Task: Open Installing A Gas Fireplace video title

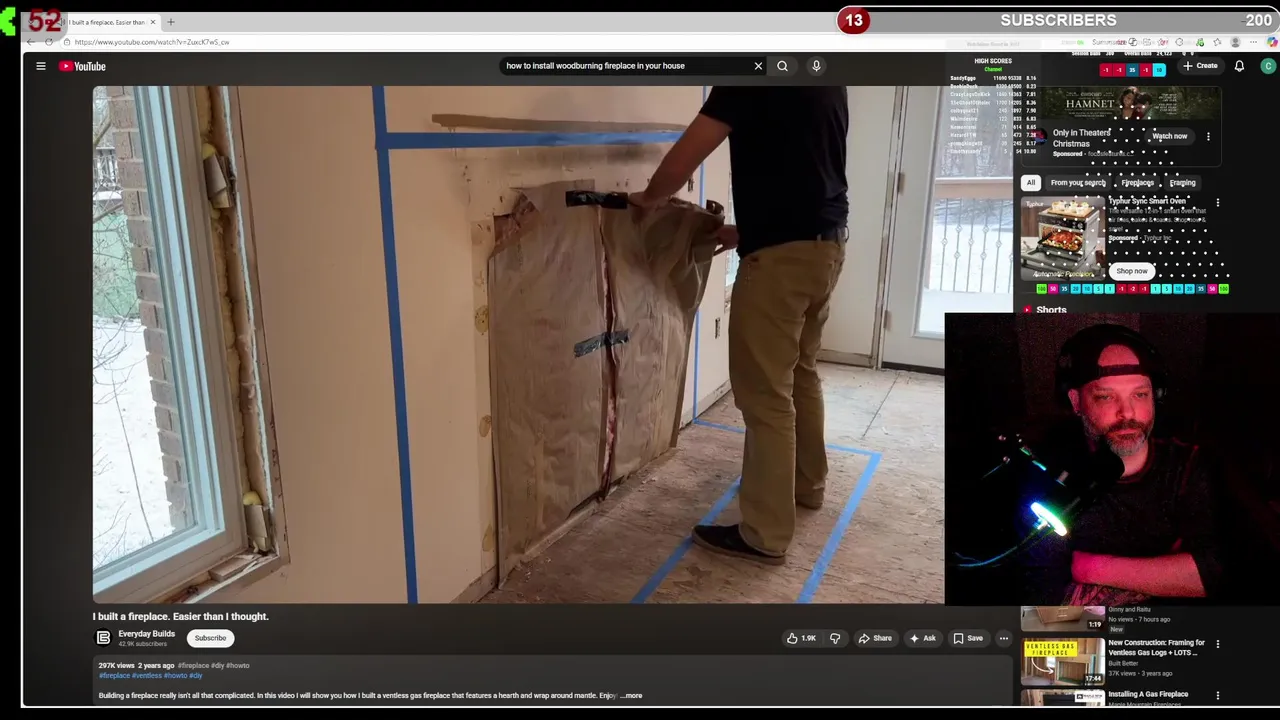Action: click(1148, 694)
